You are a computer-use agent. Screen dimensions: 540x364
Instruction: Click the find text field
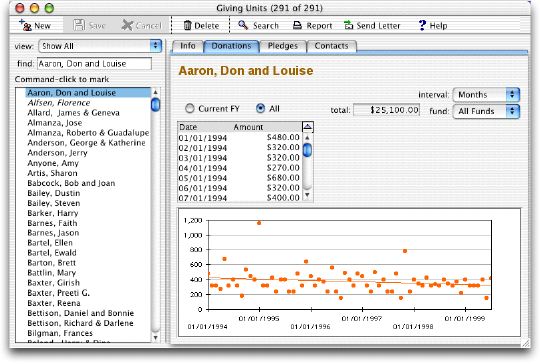94,64
